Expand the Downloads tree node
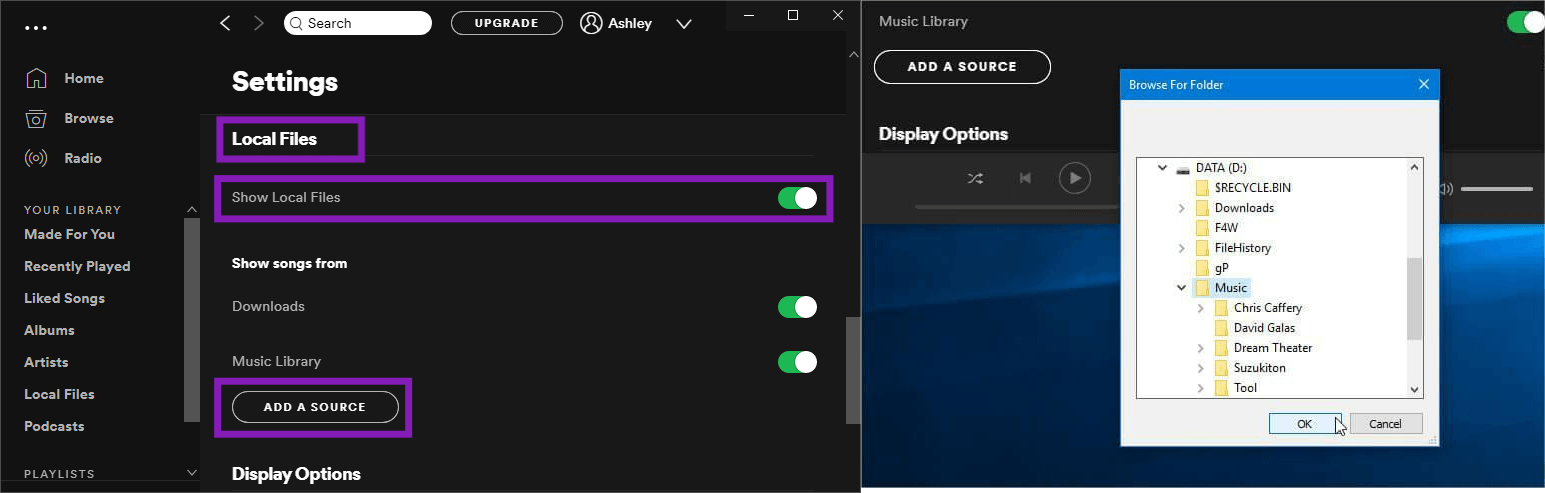 point(1181,208)
